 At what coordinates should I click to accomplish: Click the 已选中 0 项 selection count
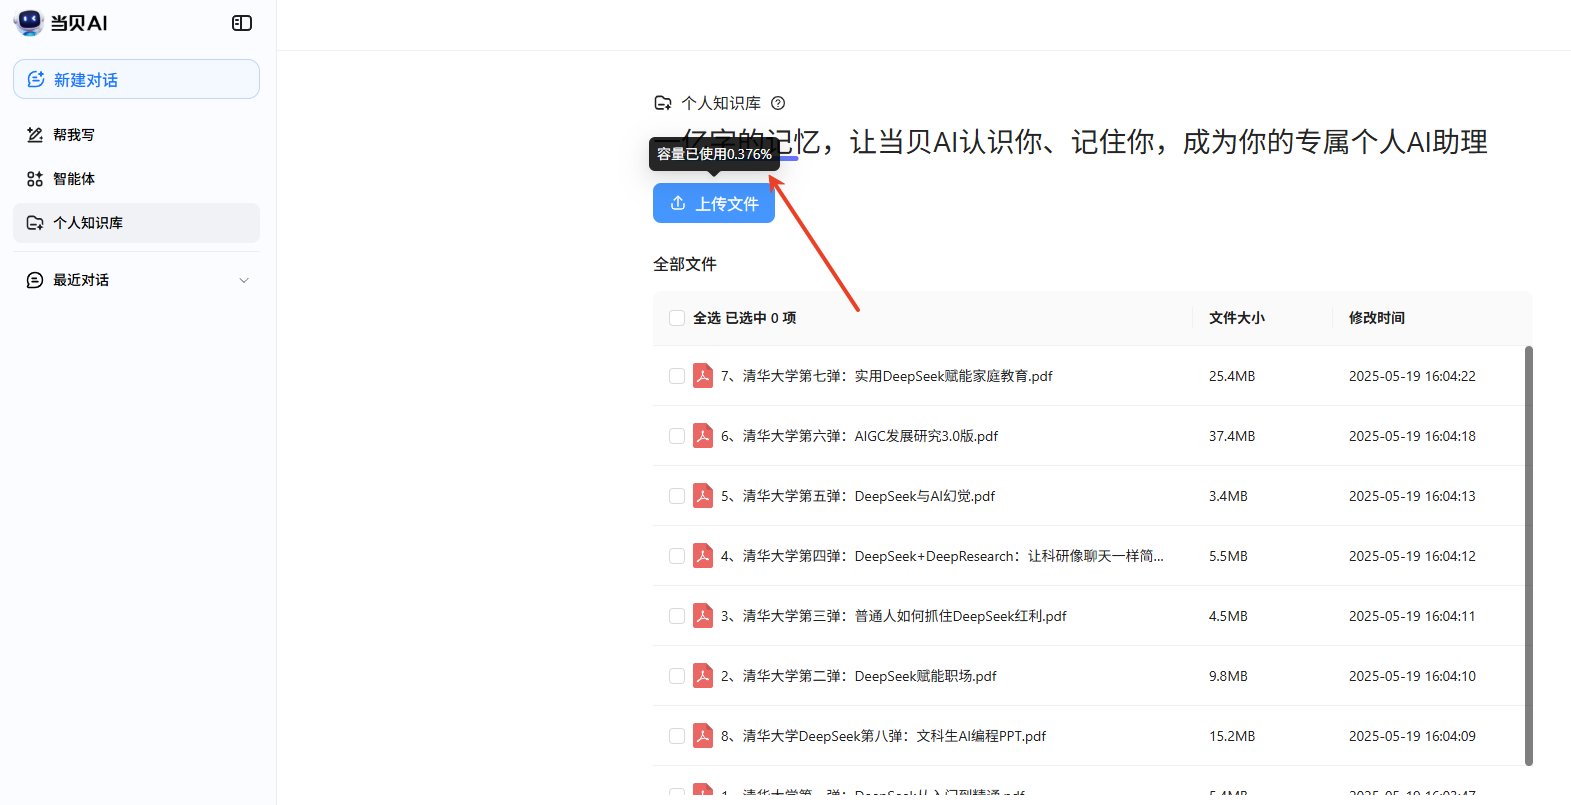(761, 318)
